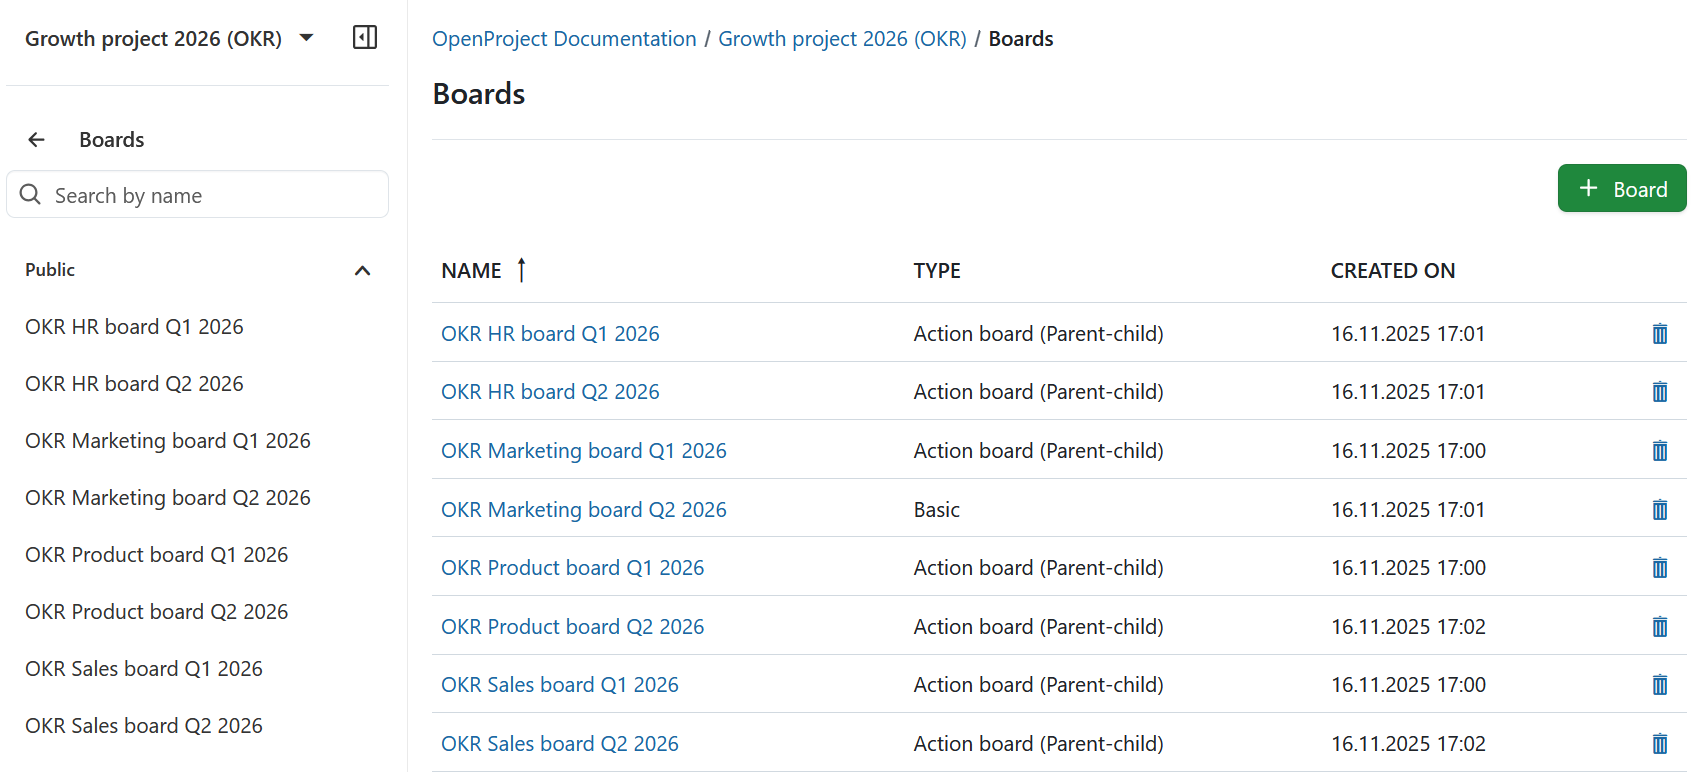Viewport: 1696px width, 772px height.
Task: Create a new board with the green Board button
Action: pyautogui.click(x=1622, y=188)
